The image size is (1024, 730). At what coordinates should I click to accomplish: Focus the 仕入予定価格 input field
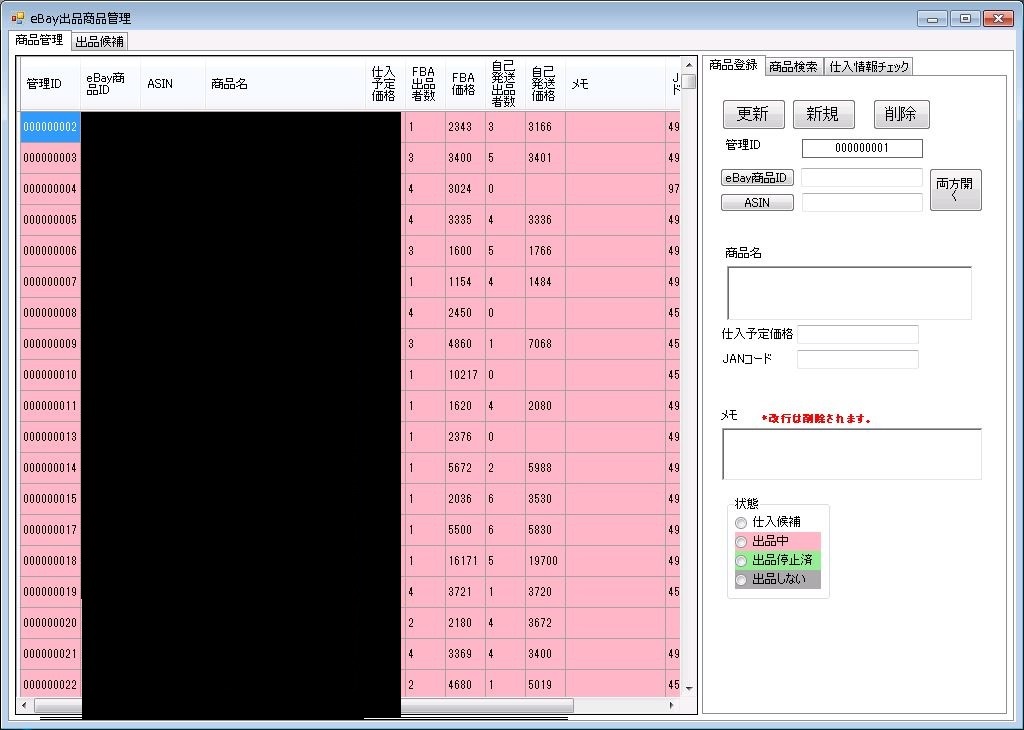[857, 334]
